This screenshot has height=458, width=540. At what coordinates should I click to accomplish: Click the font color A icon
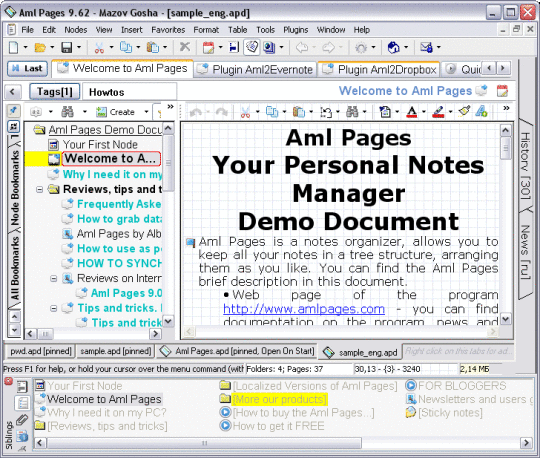coord(412,112)
